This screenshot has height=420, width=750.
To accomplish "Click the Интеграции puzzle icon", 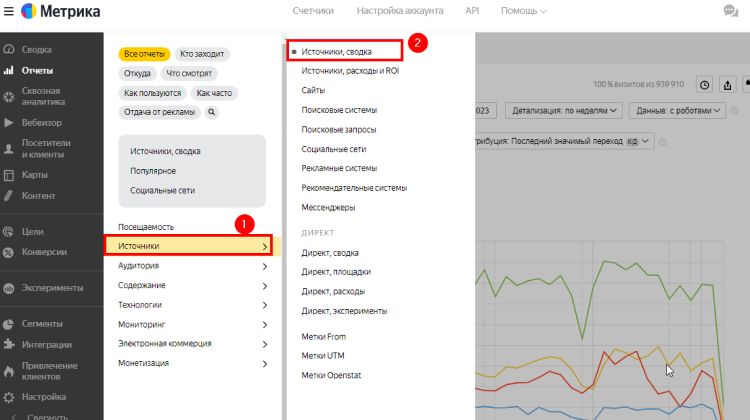I will click(9, 344).
